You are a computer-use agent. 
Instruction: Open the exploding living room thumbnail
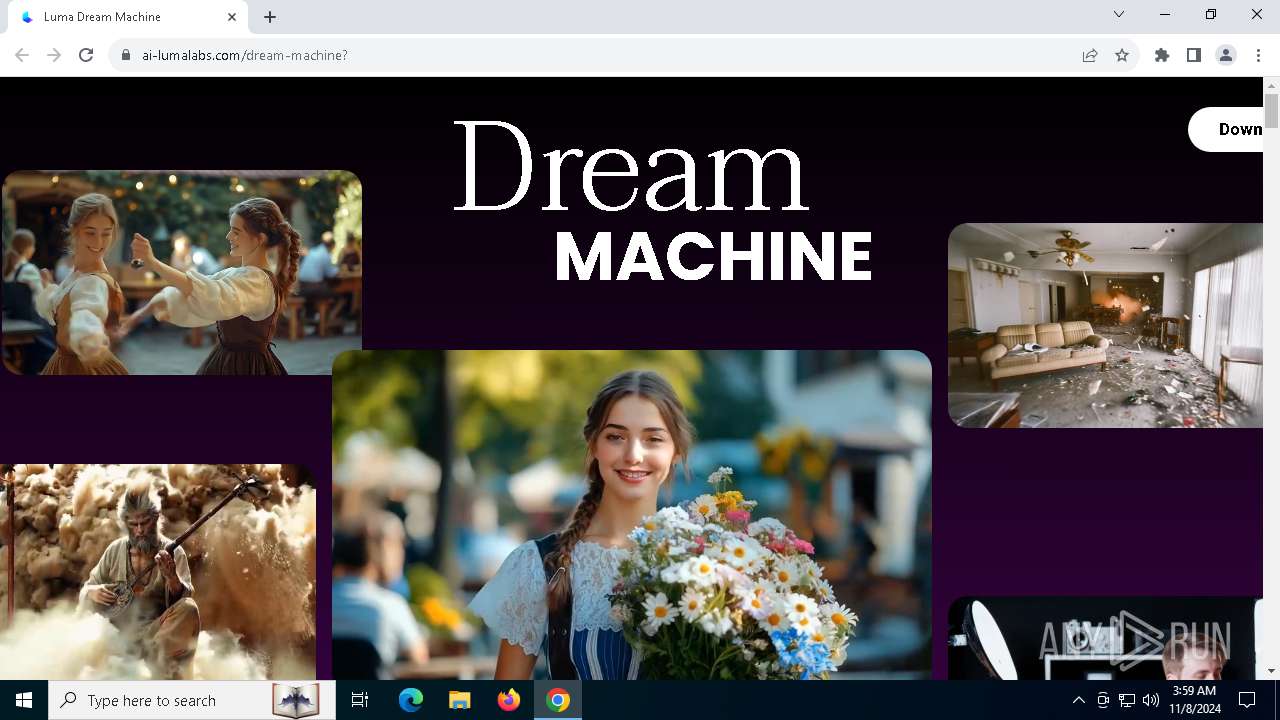click(1105, 325)
